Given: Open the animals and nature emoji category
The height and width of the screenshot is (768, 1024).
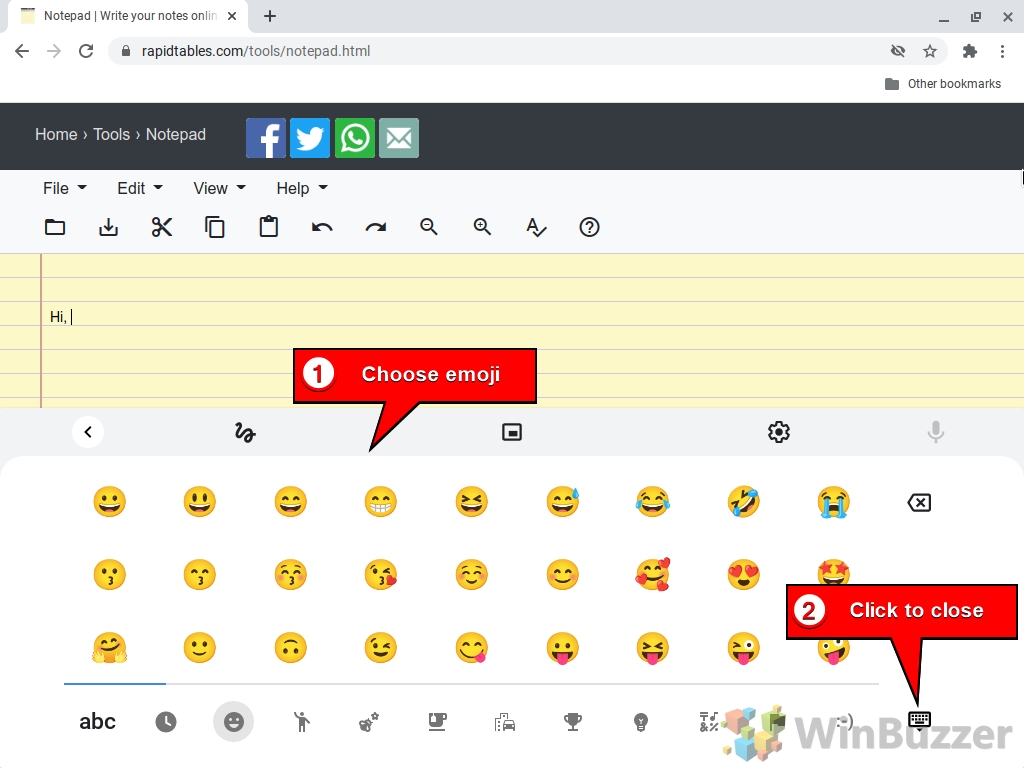Looking at the screenshot, I should (x=369, y=721).
